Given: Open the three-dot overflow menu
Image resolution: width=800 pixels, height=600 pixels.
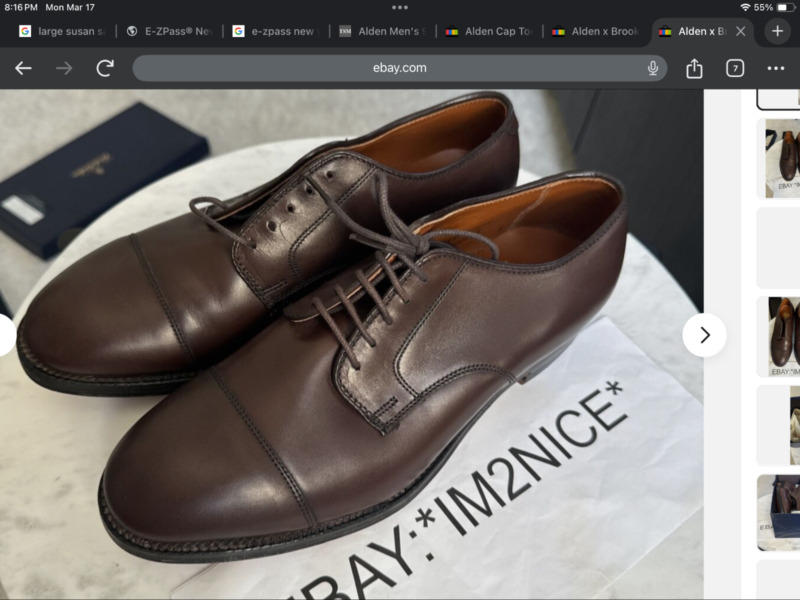Looking at the screenshot, I should coord(775,69).
